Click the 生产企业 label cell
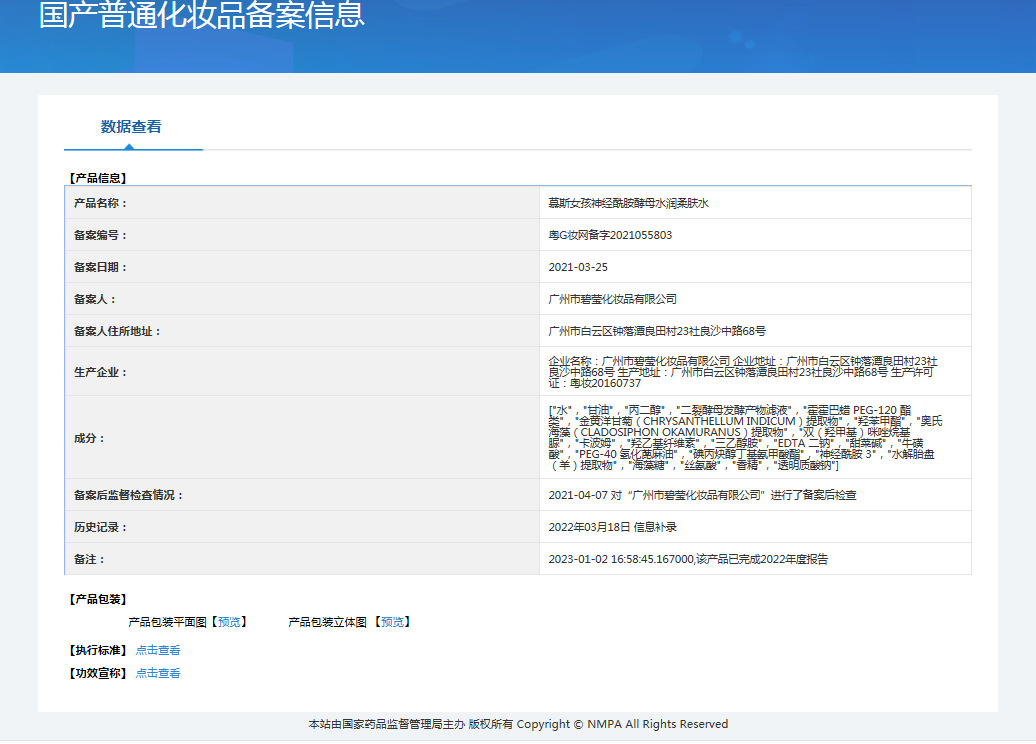Viewport: 1036px width, 744px height. pos(302,372)
